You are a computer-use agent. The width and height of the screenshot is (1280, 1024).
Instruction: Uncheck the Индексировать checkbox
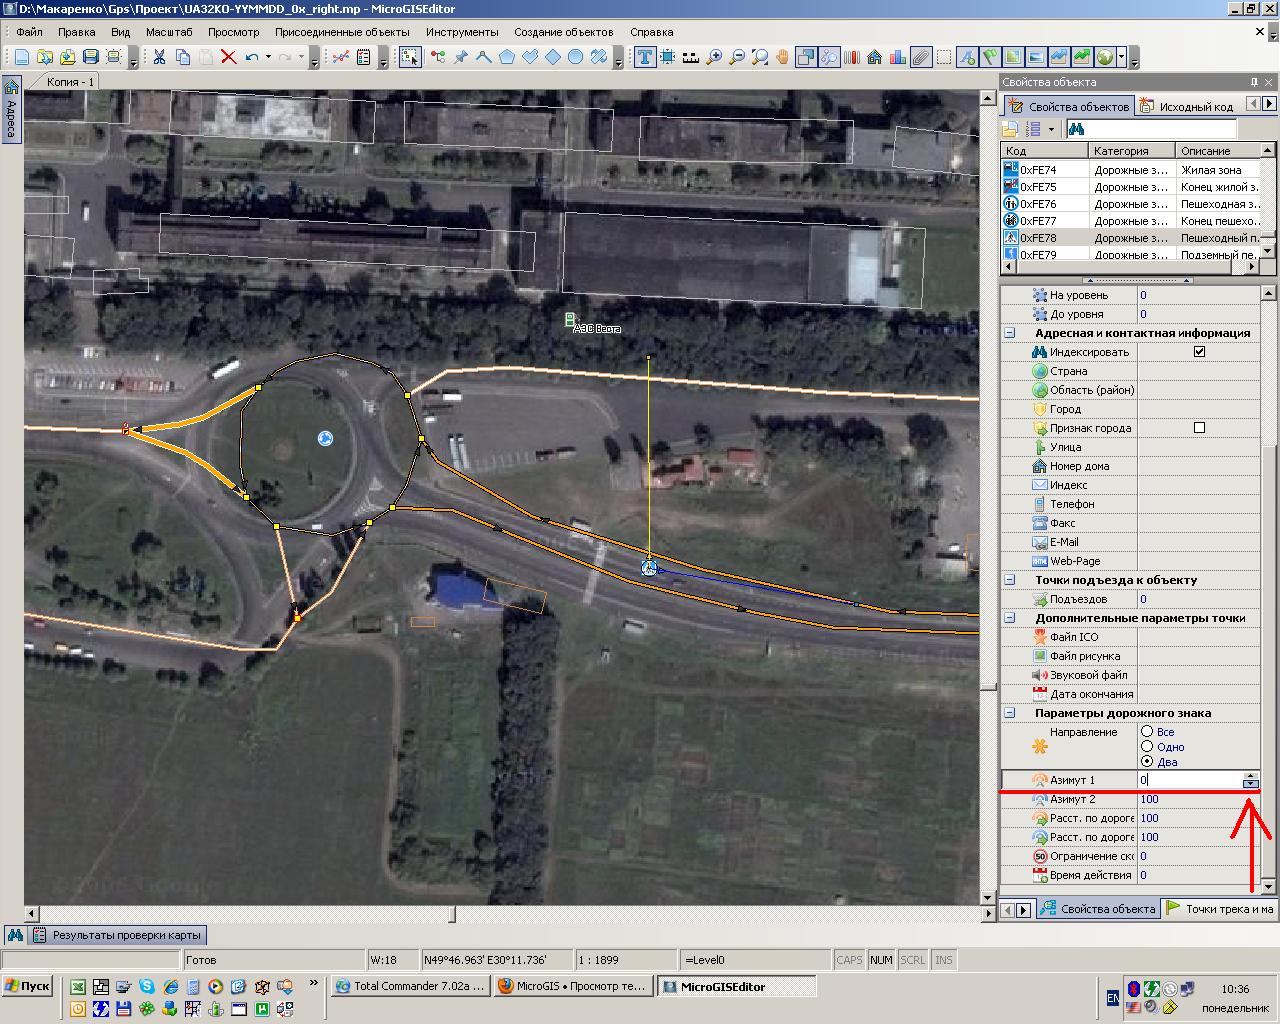click(x=1199, y=352)
